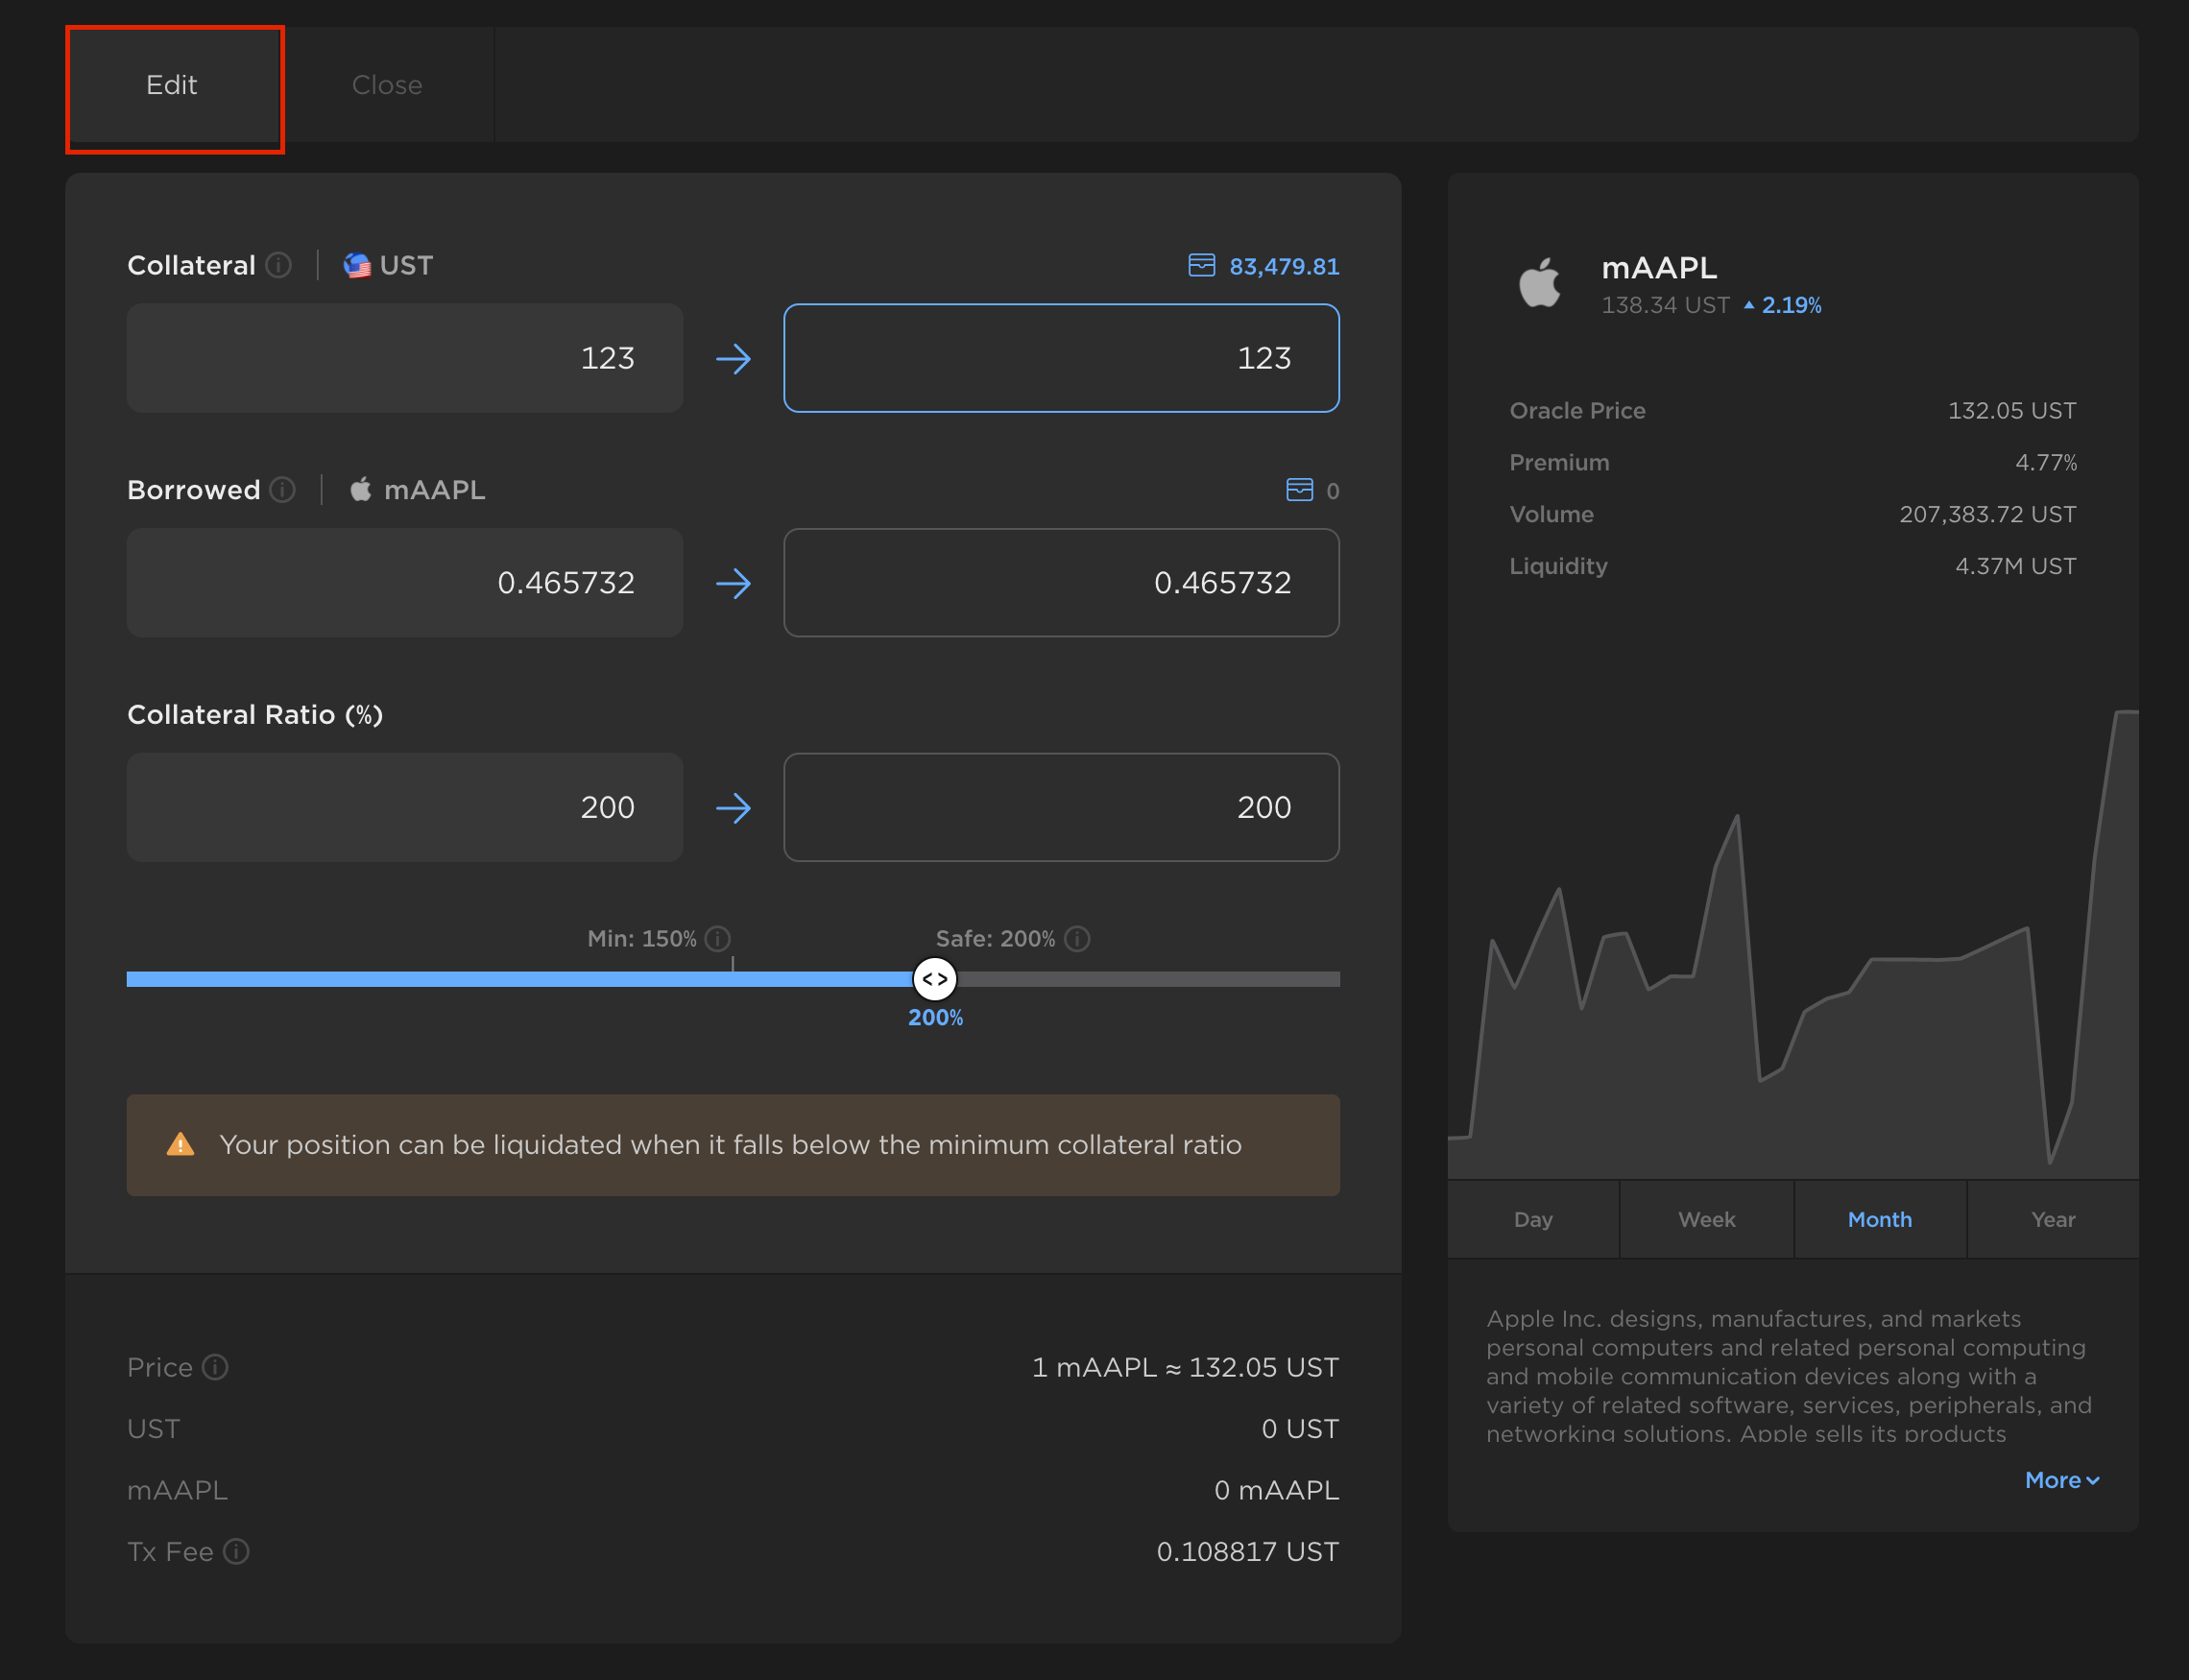This screenshot has width=2189, height=1680.
Task: Select the Day chart range
Action: pyautogui.click(x=1533, y=1219)
